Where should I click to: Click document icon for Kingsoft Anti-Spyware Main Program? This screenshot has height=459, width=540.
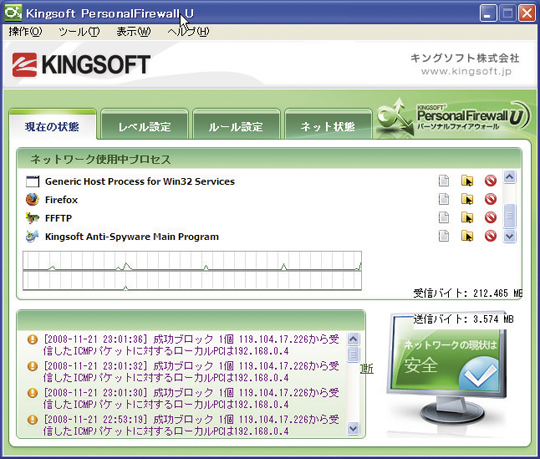444,236
